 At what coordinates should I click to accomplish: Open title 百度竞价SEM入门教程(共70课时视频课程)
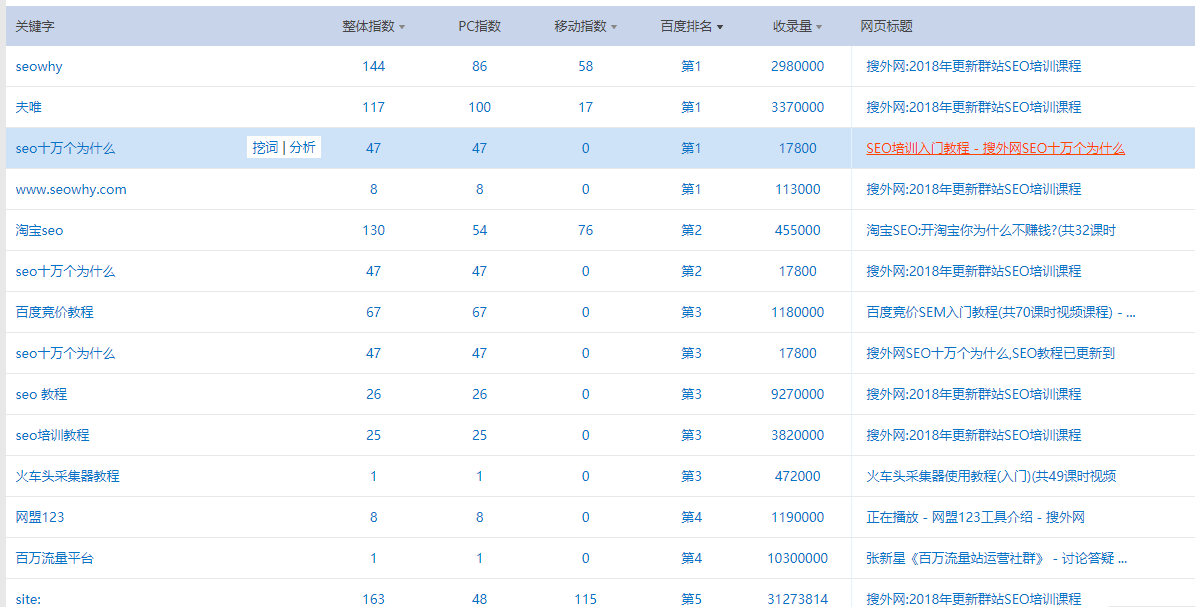coord(1001,313)
